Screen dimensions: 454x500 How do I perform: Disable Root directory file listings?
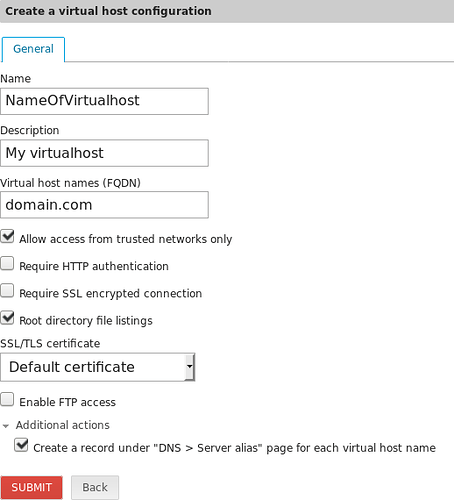(7, 318)
